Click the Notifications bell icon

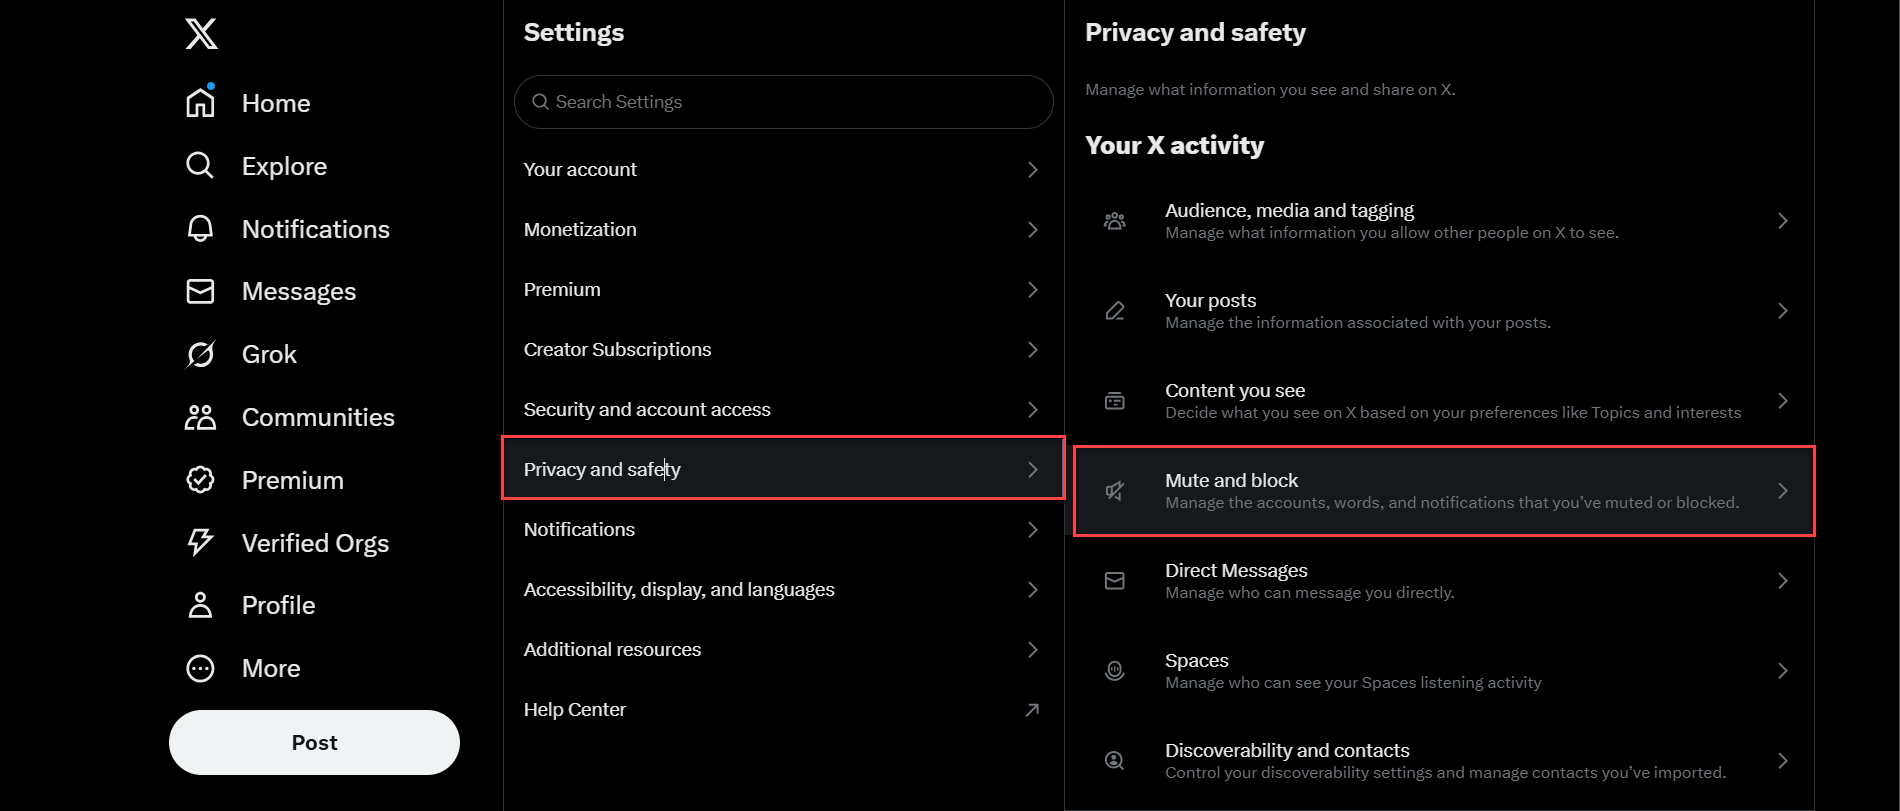click(200, 228)
